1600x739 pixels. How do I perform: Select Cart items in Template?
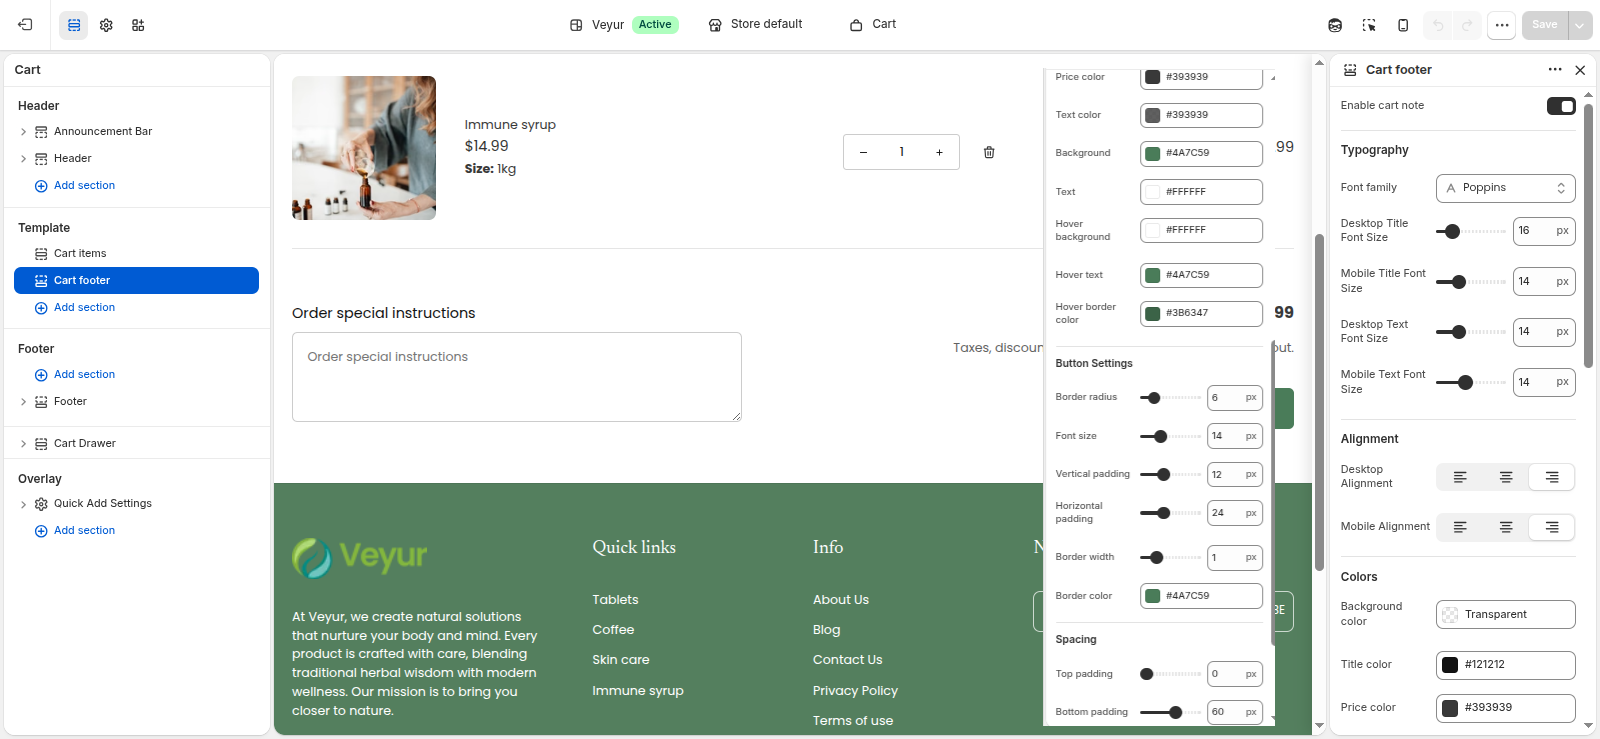[80, 254]
